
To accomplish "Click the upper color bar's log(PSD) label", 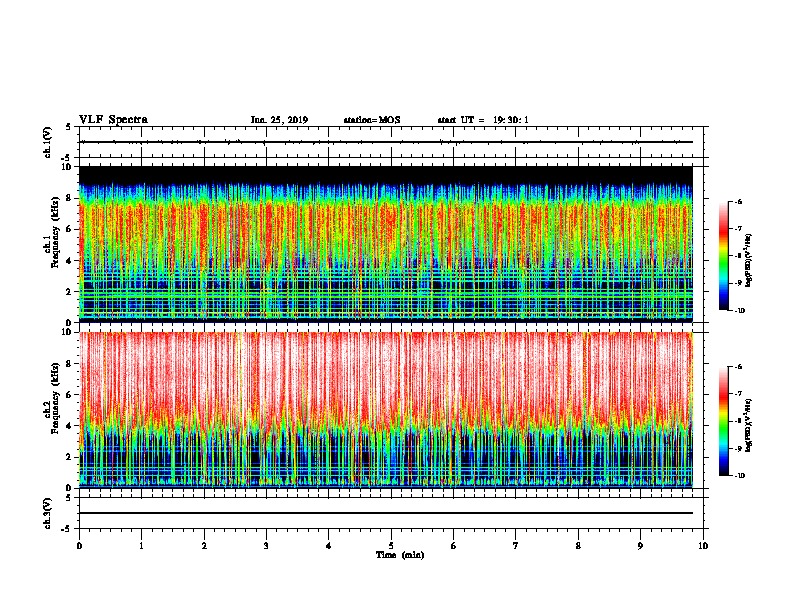I will [748, 261].
